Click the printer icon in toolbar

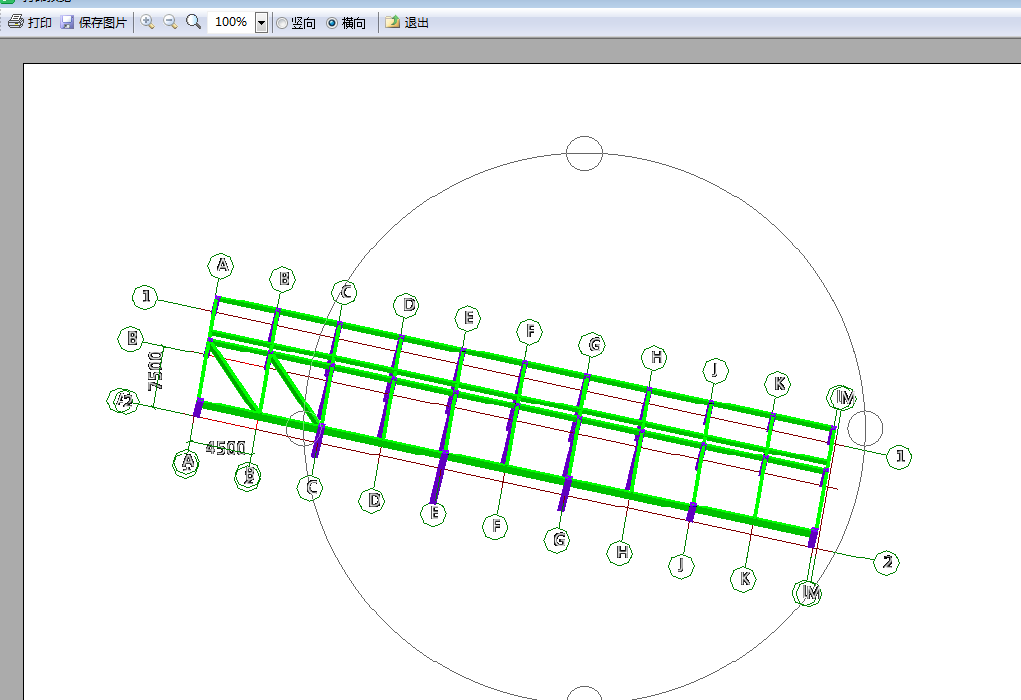point(16,22)
